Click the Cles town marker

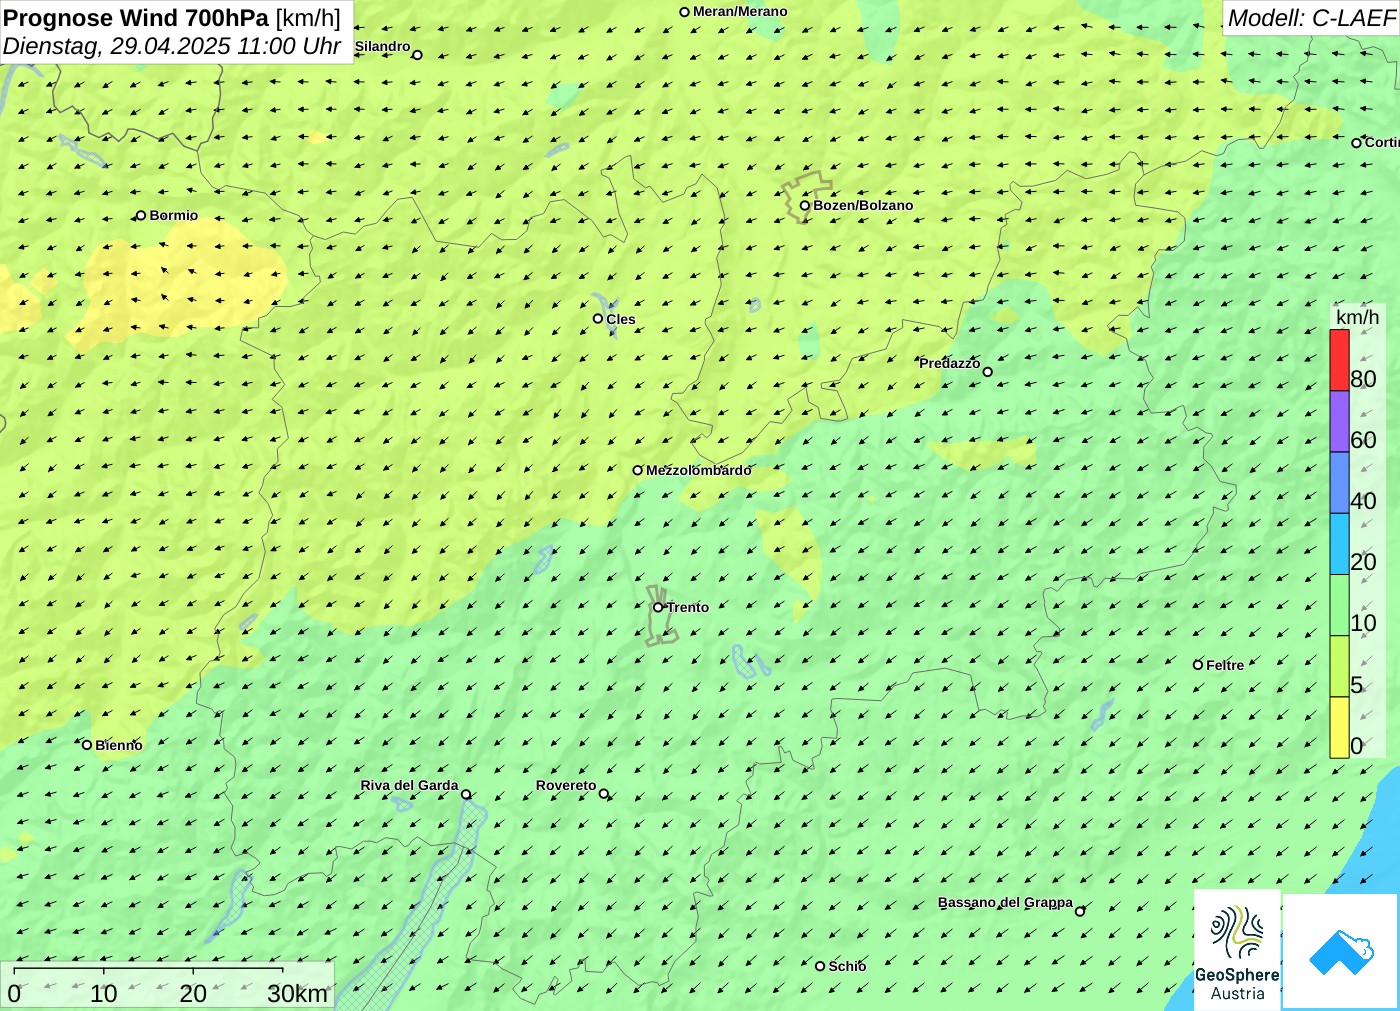598,318
